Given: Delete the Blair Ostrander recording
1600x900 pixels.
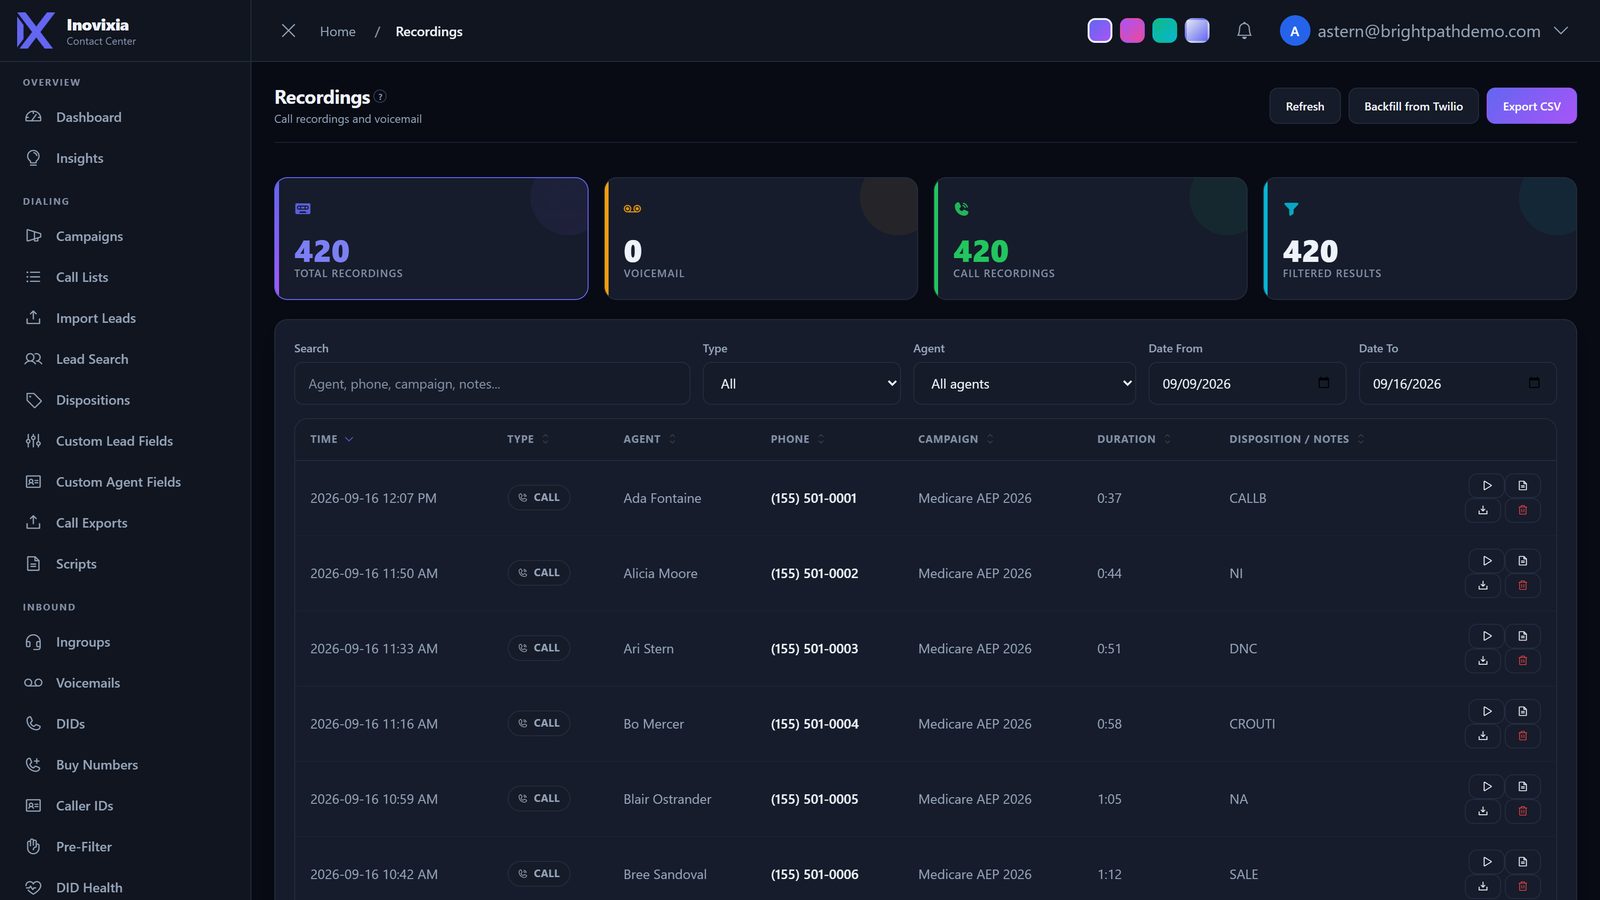Looking at the screenshot, I should click(1523, 811).
